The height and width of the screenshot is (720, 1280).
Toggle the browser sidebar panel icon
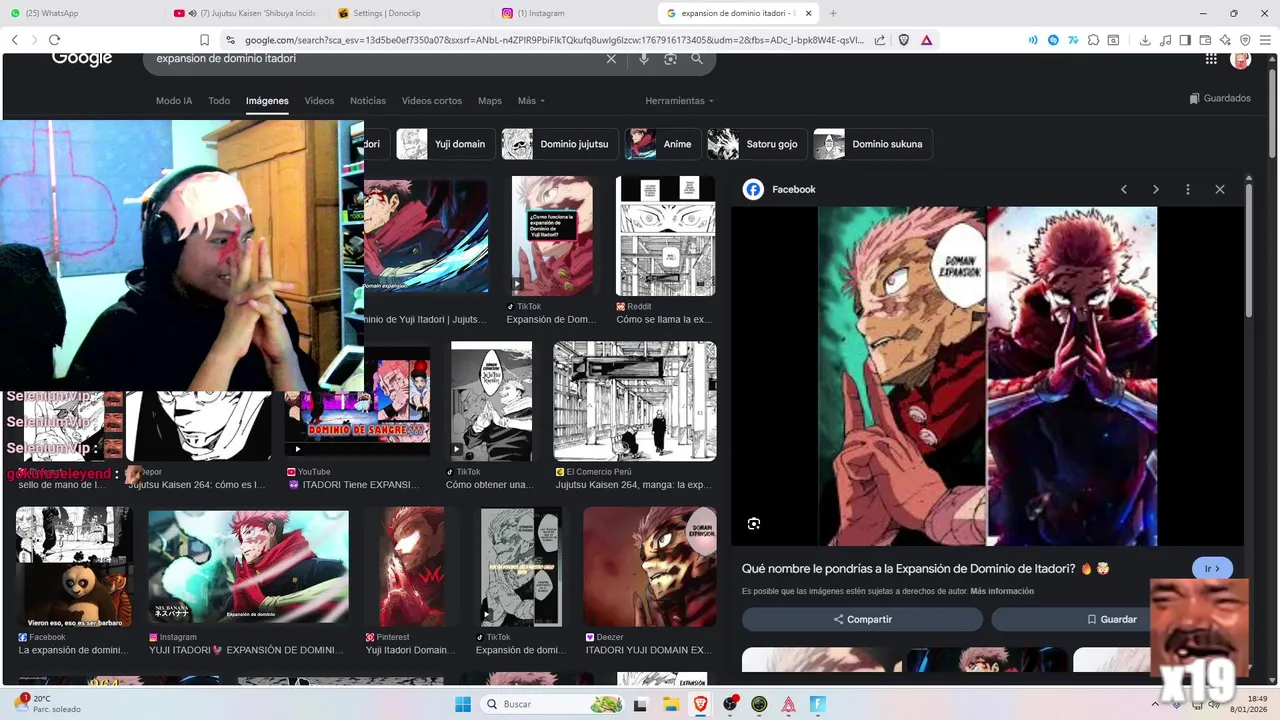(1185, 40)
